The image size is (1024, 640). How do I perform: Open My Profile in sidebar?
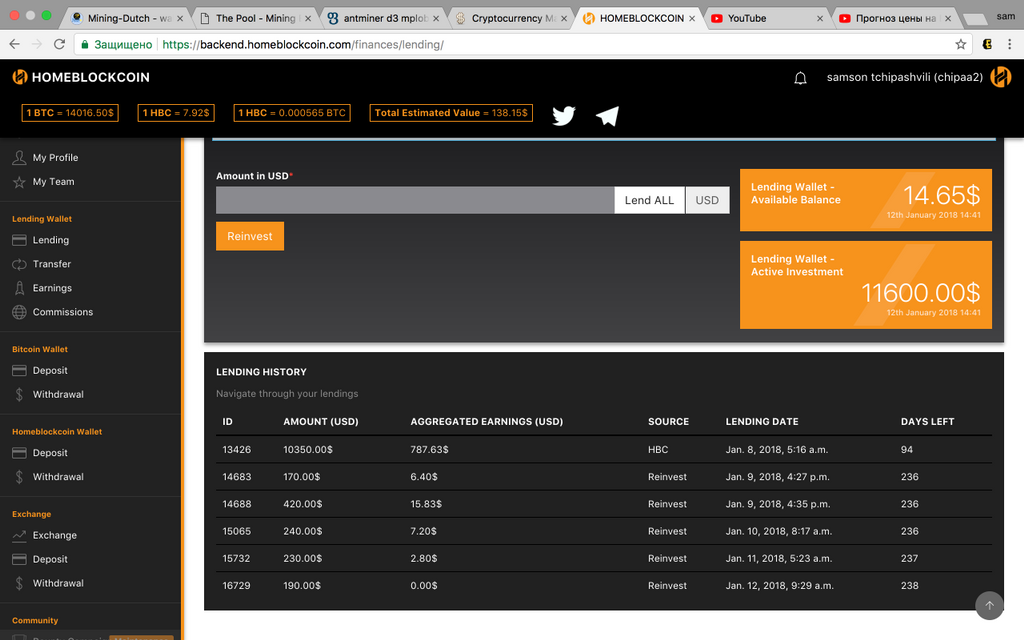coord(55,158)
